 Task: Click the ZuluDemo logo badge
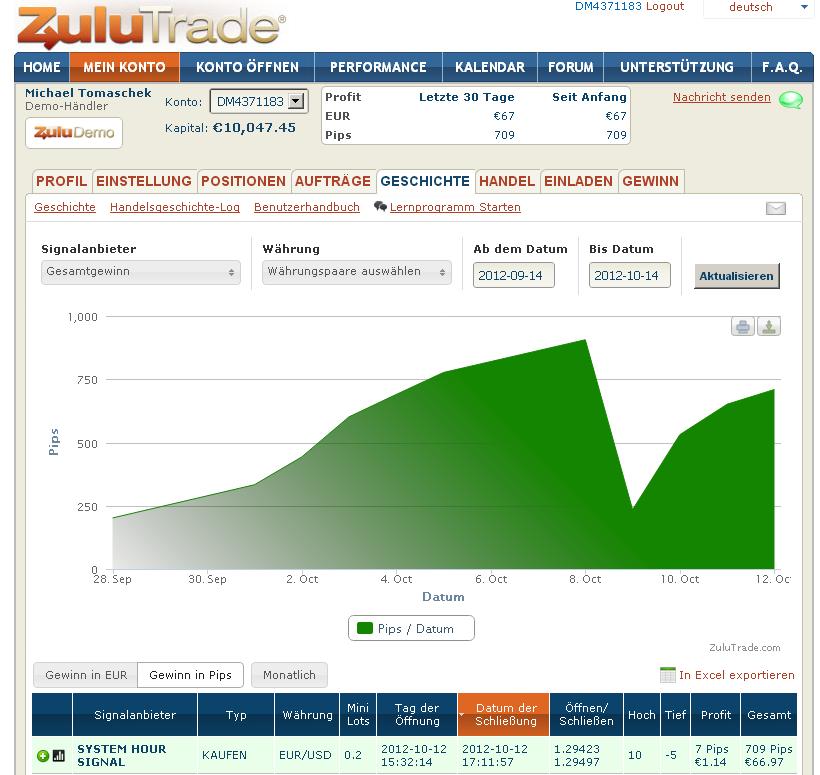pyautogui.click(x=73, y=133)
